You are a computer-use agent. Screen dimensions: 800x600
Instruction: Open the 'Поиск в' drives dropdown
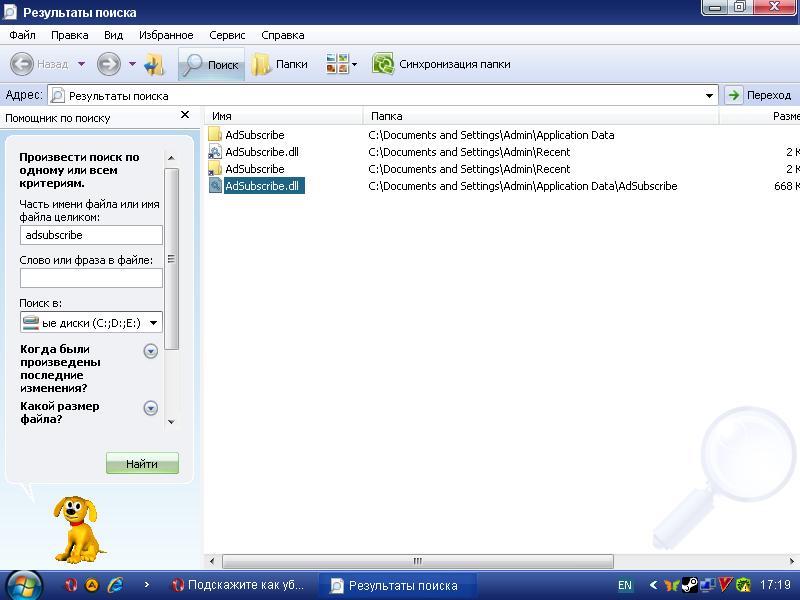click(x=154, y=323)
